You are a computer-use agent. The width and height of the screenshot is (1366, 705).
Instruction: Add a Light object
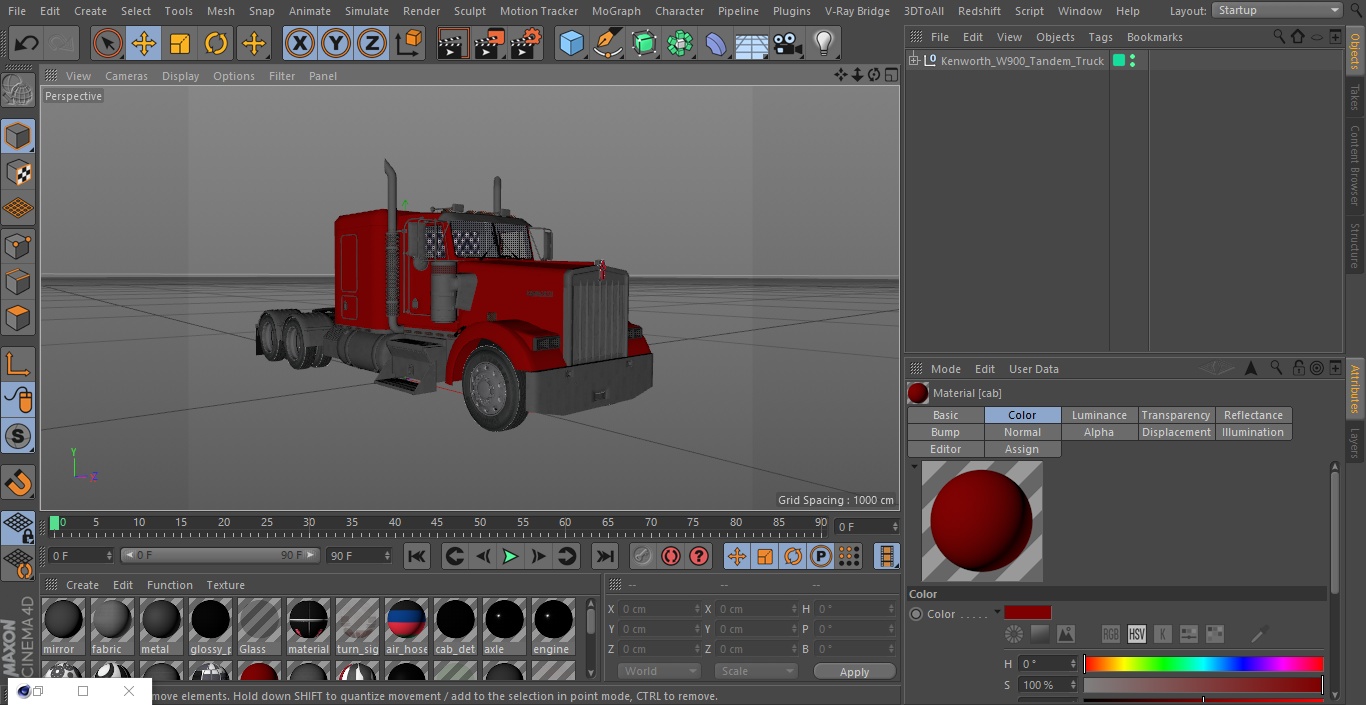(x=824, y=43)
